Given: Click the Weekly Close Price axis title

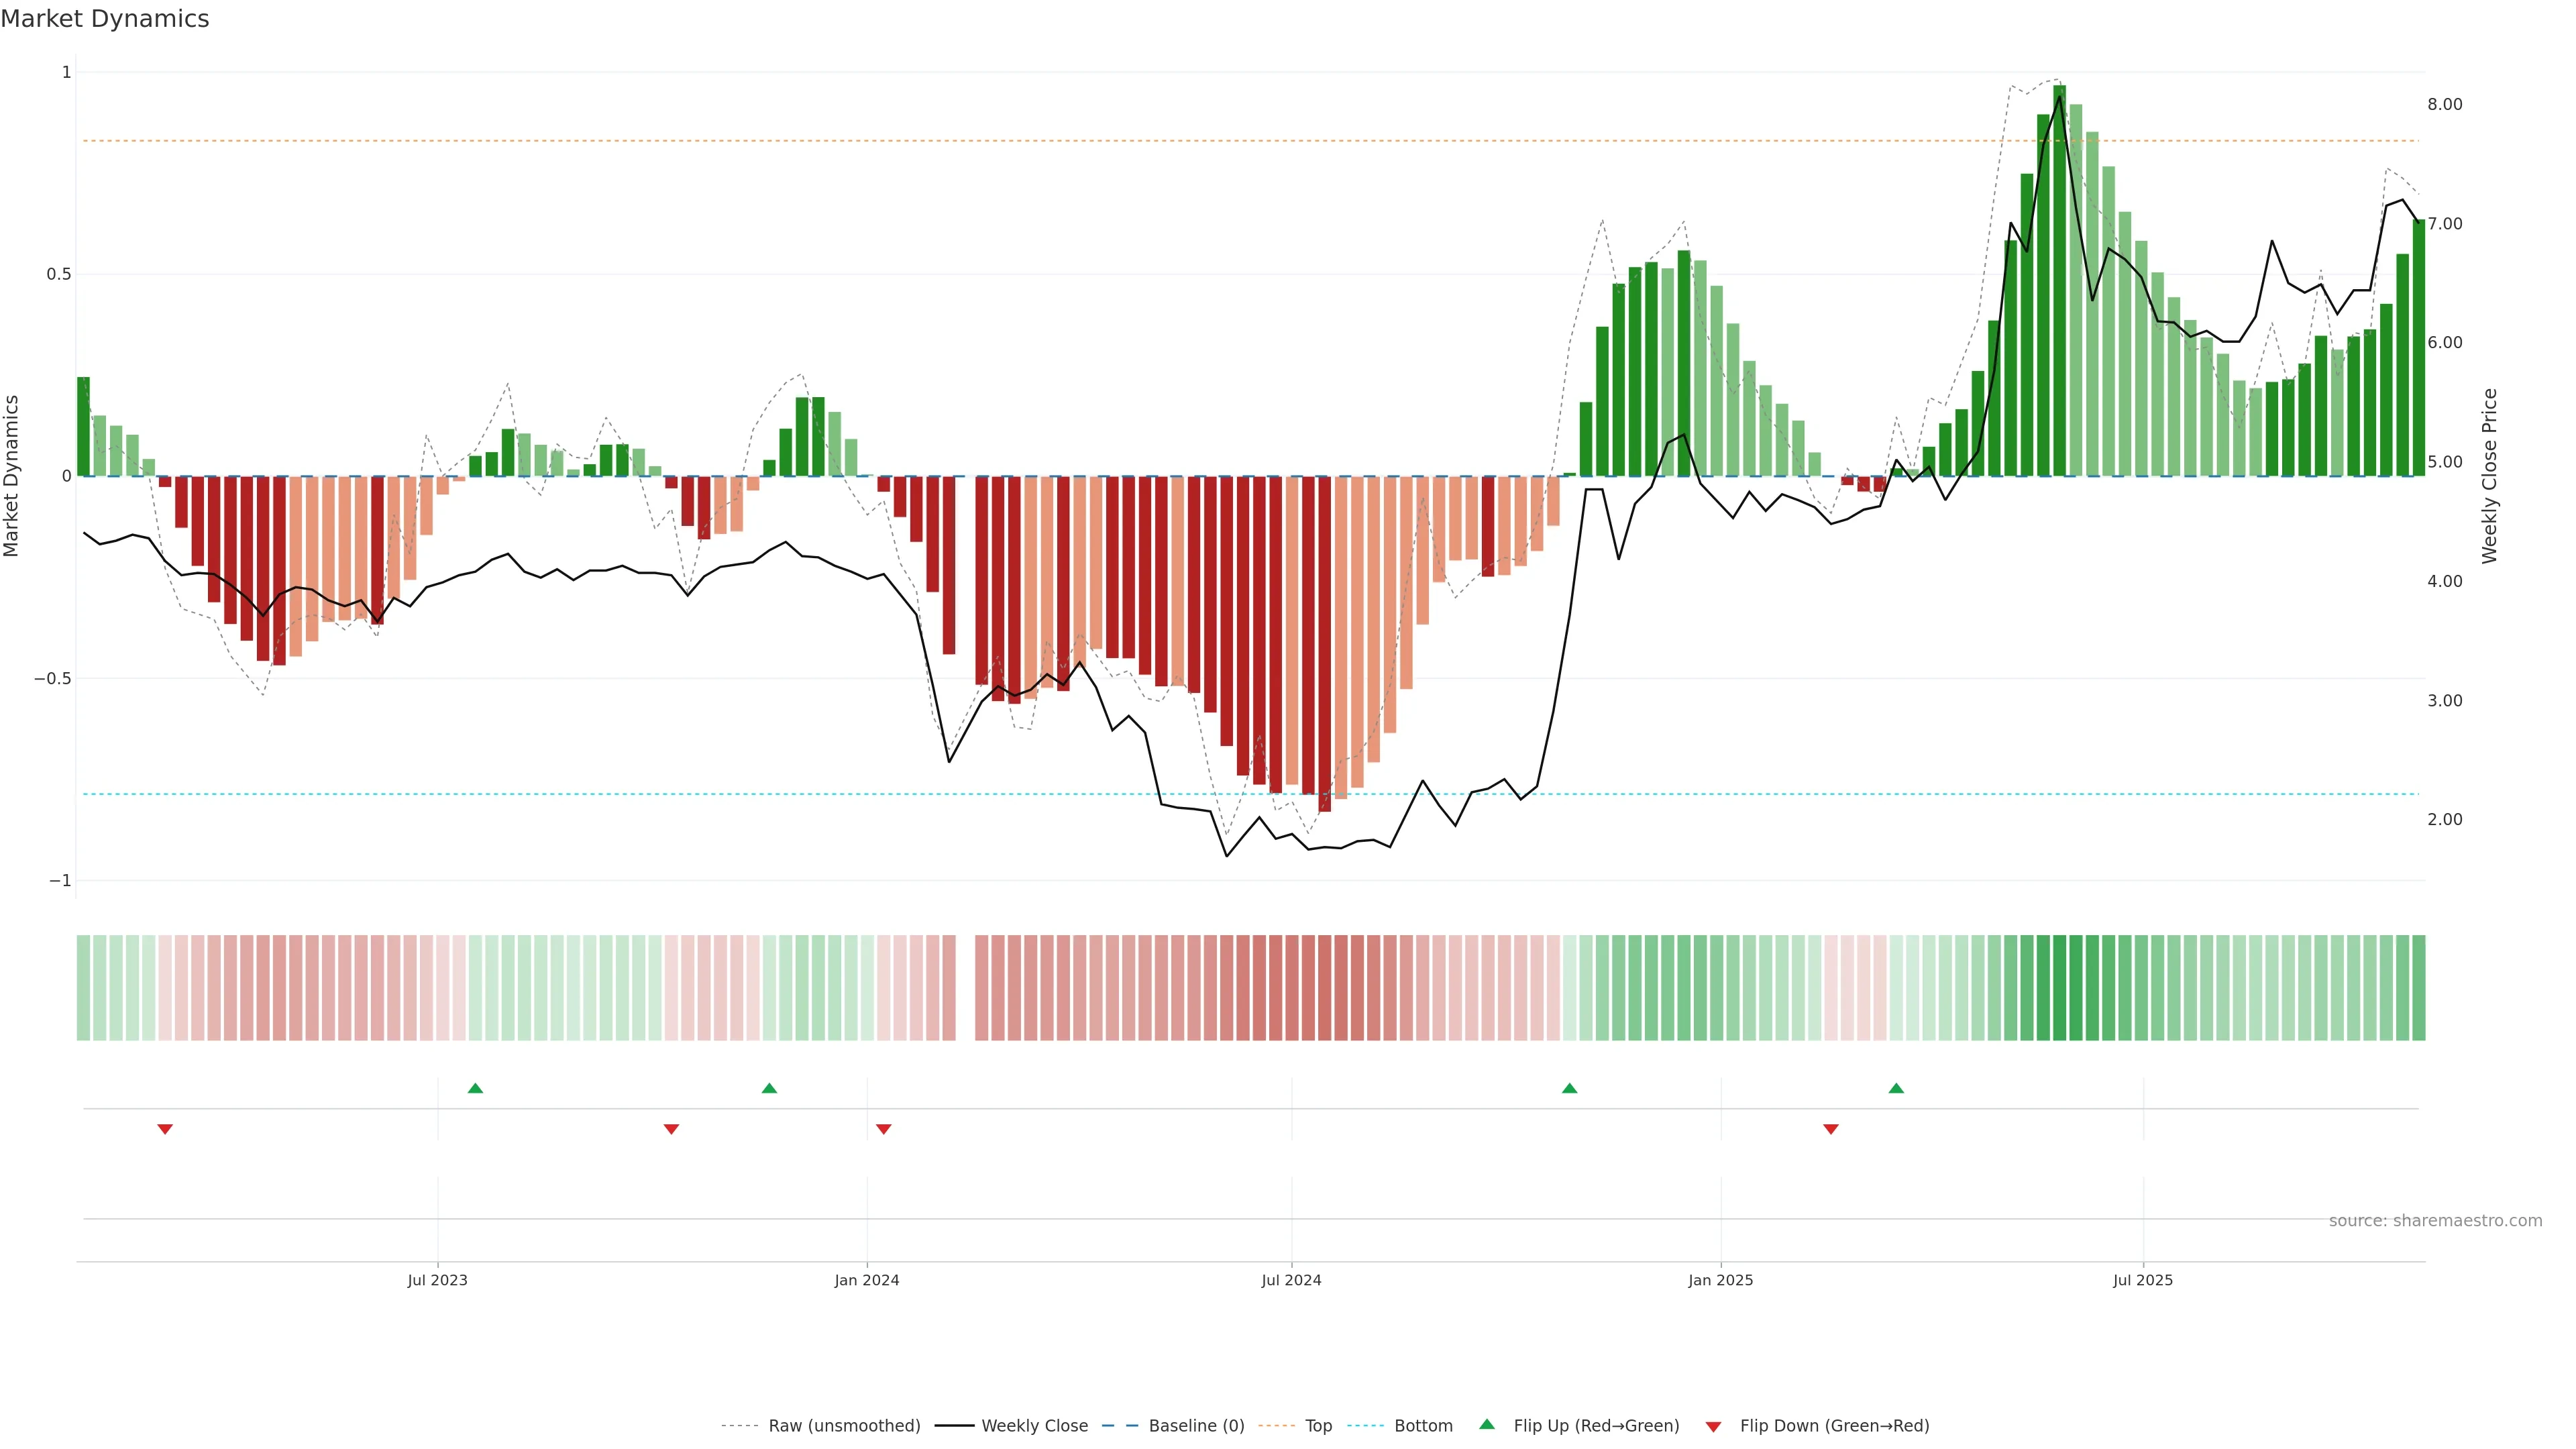Looking at the screenshot, I should (x=2489, y=476).
